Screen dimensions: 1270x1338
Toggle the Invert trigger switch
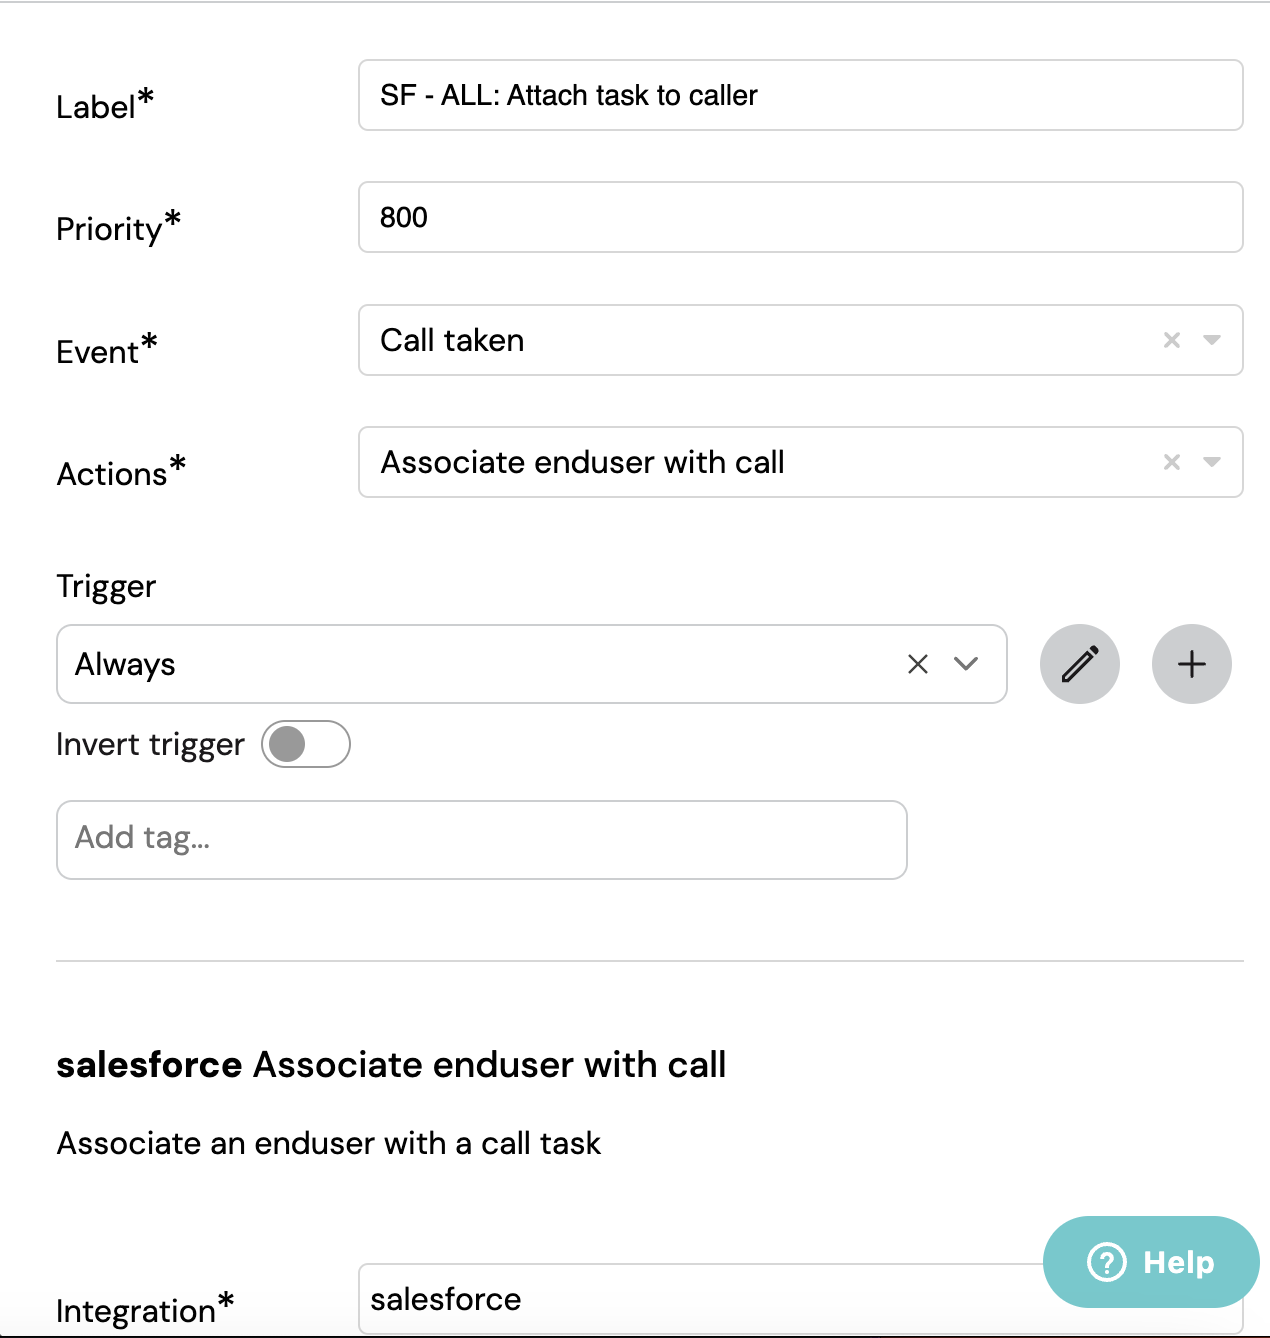(306, 744)
